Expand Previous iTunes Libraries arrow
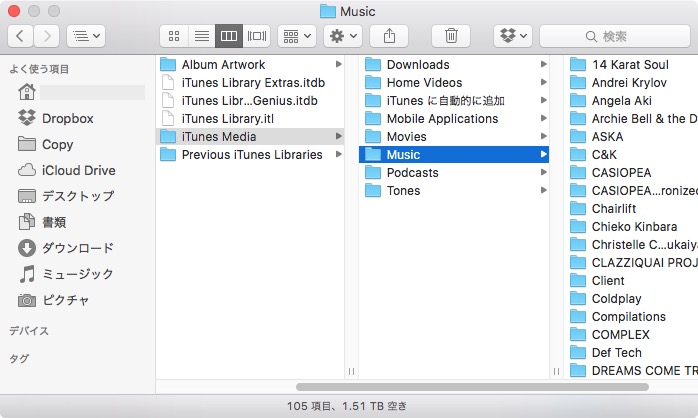Viewport: 698px width, 418px height. [x=339, y=154]
